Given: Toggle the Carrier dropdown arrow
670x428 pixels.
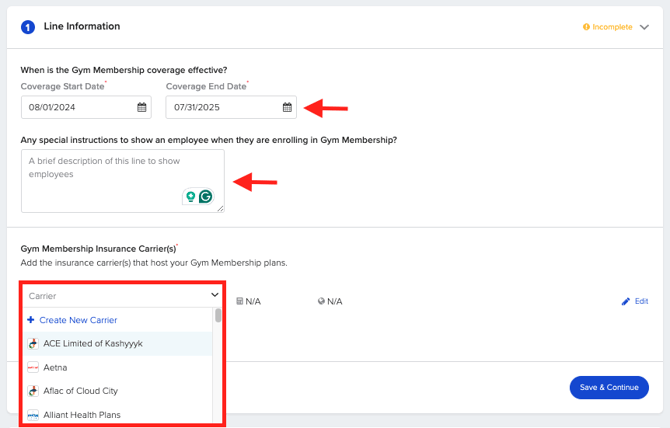Looking at the screenshot, I should tap(214, 296).
